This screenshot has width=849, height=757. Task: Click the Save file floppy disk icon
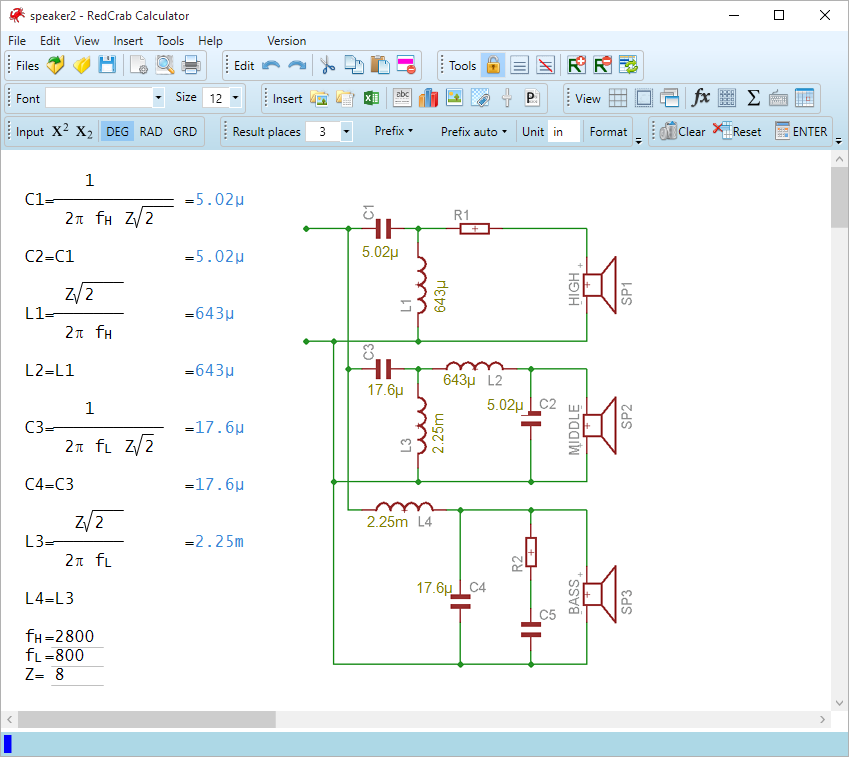(x=107, y=66)
